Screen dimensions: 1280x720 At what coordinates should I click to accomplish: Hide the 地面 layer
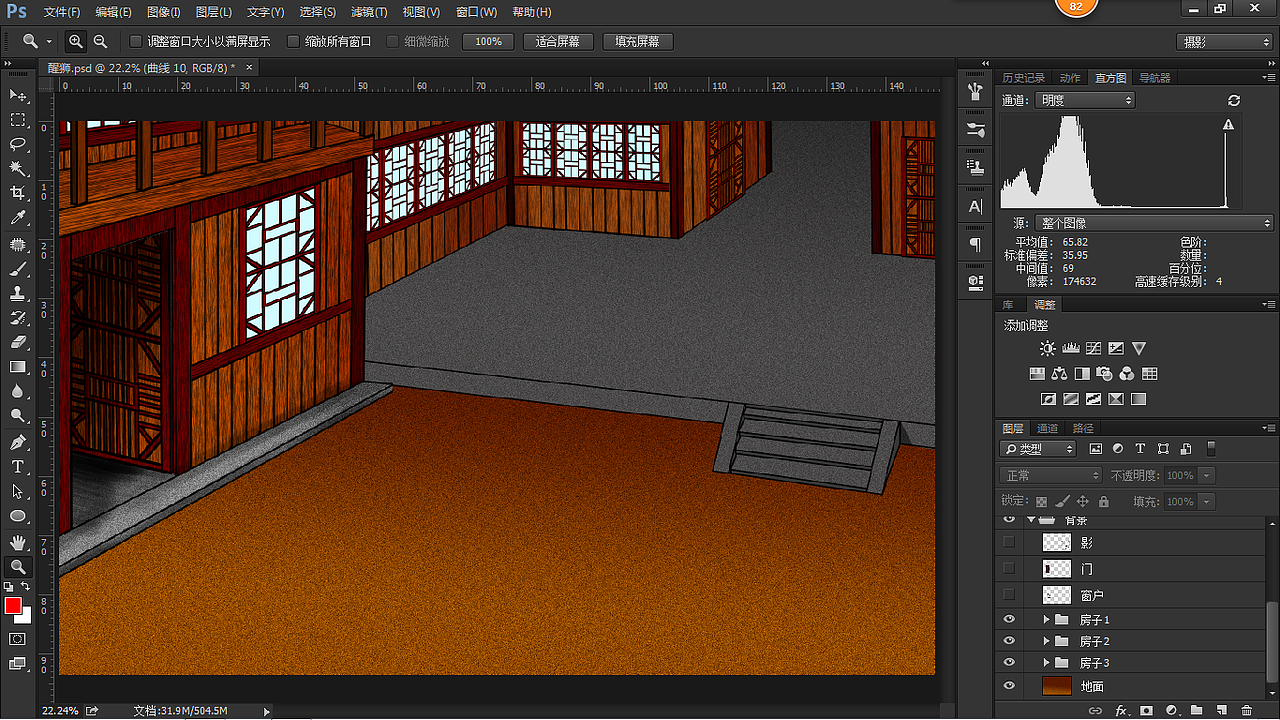click(x=1009, y=686)
